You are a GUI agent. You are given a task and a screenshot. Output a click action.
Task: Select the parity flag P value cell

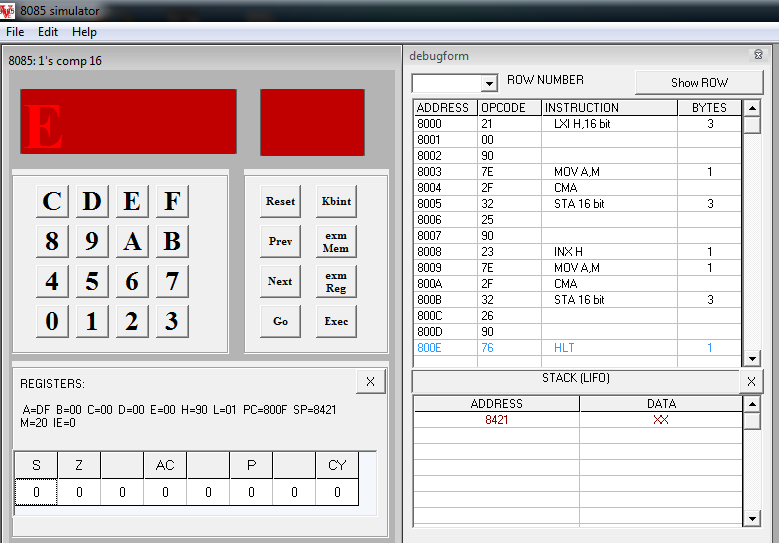(251, 492)
